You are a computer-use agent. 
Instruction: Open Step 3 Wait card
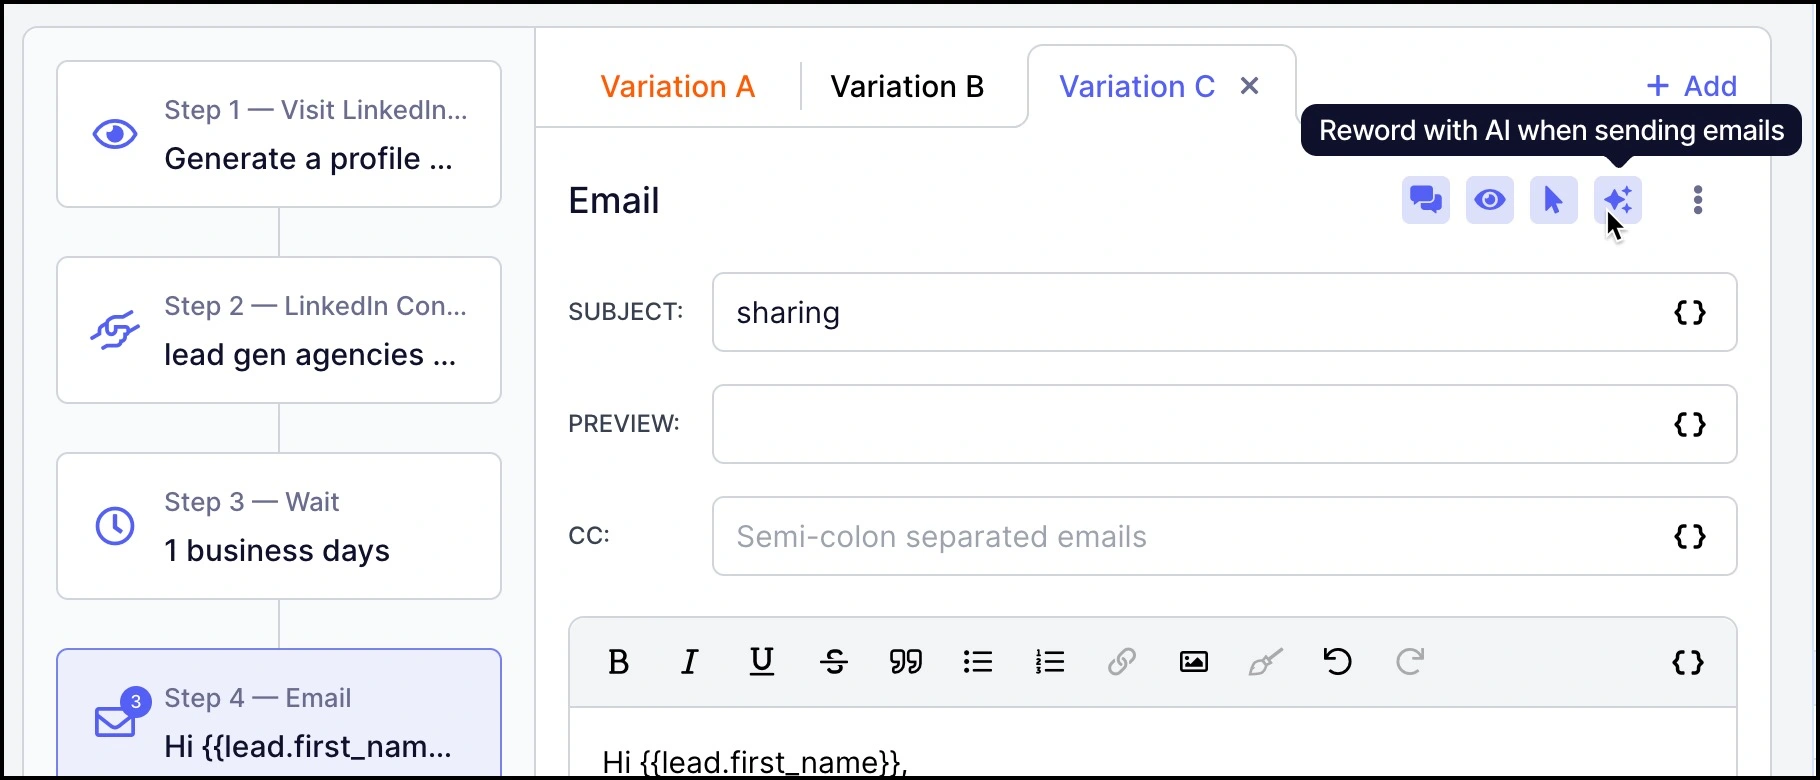(279, 526)
